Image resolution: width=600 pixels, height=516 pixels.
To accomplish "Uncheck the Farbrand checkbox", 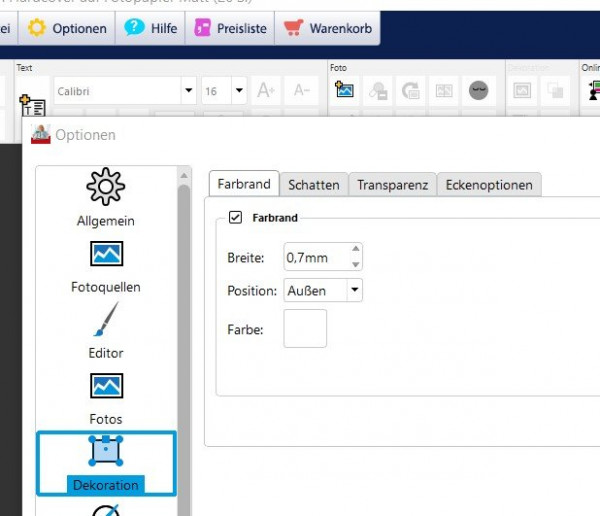I will (x=235, y=217).
